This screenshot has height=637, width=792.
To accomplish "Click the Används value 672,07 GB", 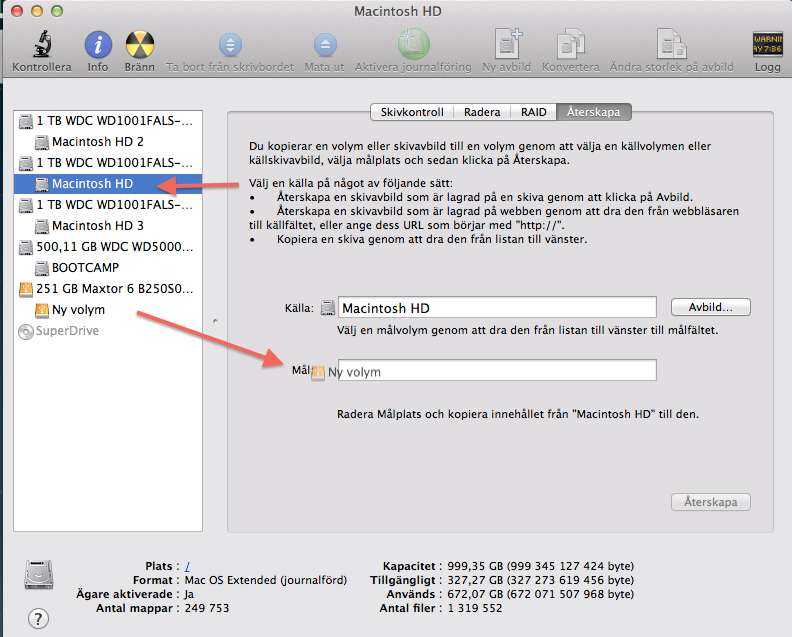I will click(x=540, y=594).
